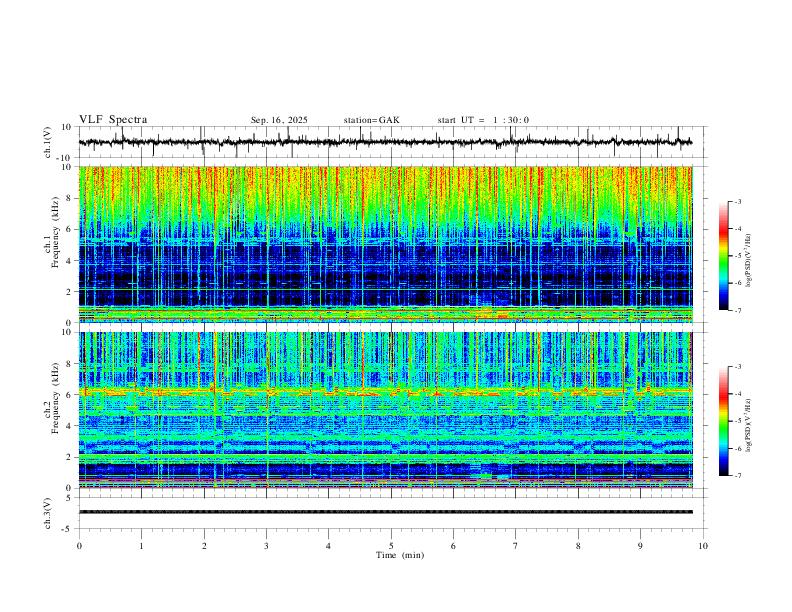Click the 4 kHz tick on ch.1 frequency axis
The height and width of the screenshot is (612, 792).
tap(70, 261)
